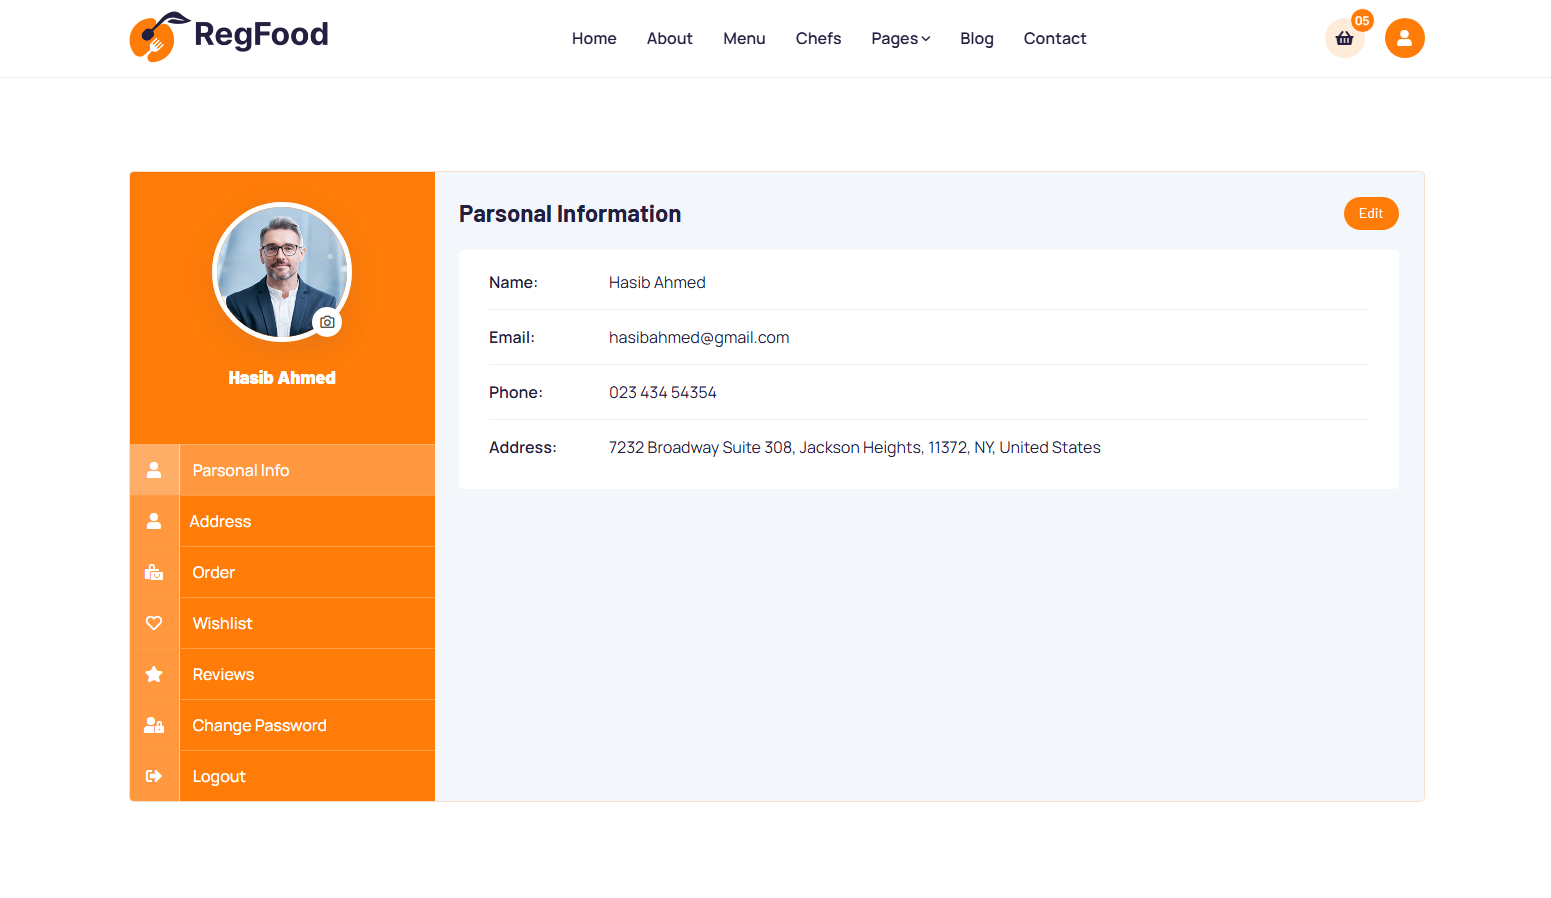Click the camera icon on profile photo
The width and height of the screenshot is (1551, 898).
click(x=327, y=322)
